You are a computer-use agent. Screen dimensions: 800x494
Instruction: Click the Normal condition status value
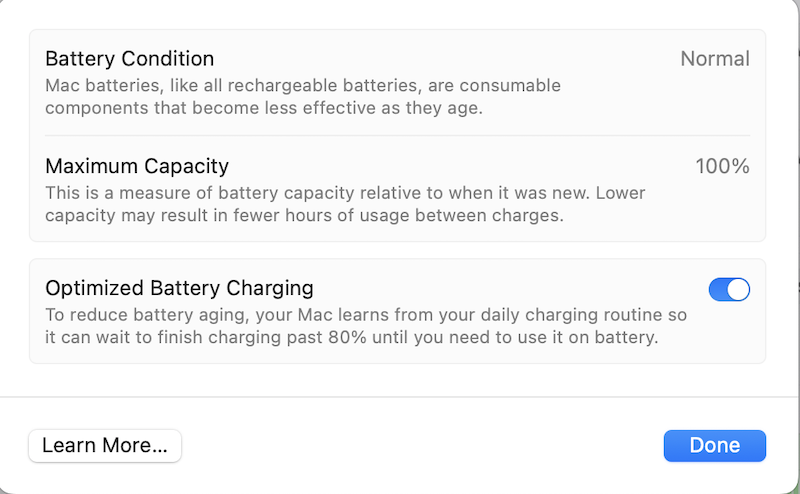click(x=714, y=59)
